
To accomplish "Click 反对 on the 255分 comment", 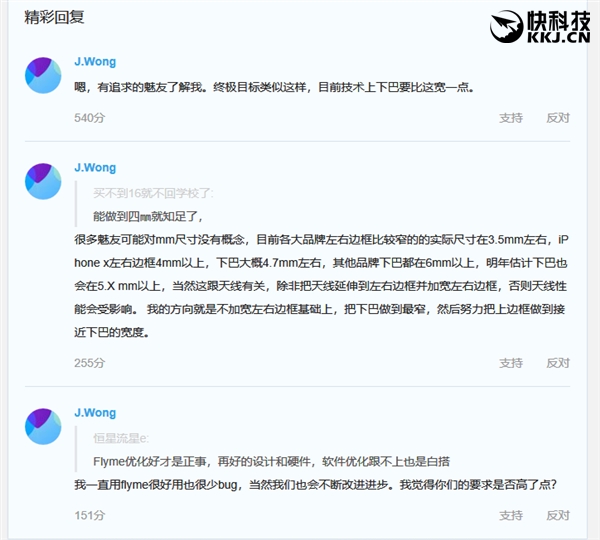I will point(558,363).
